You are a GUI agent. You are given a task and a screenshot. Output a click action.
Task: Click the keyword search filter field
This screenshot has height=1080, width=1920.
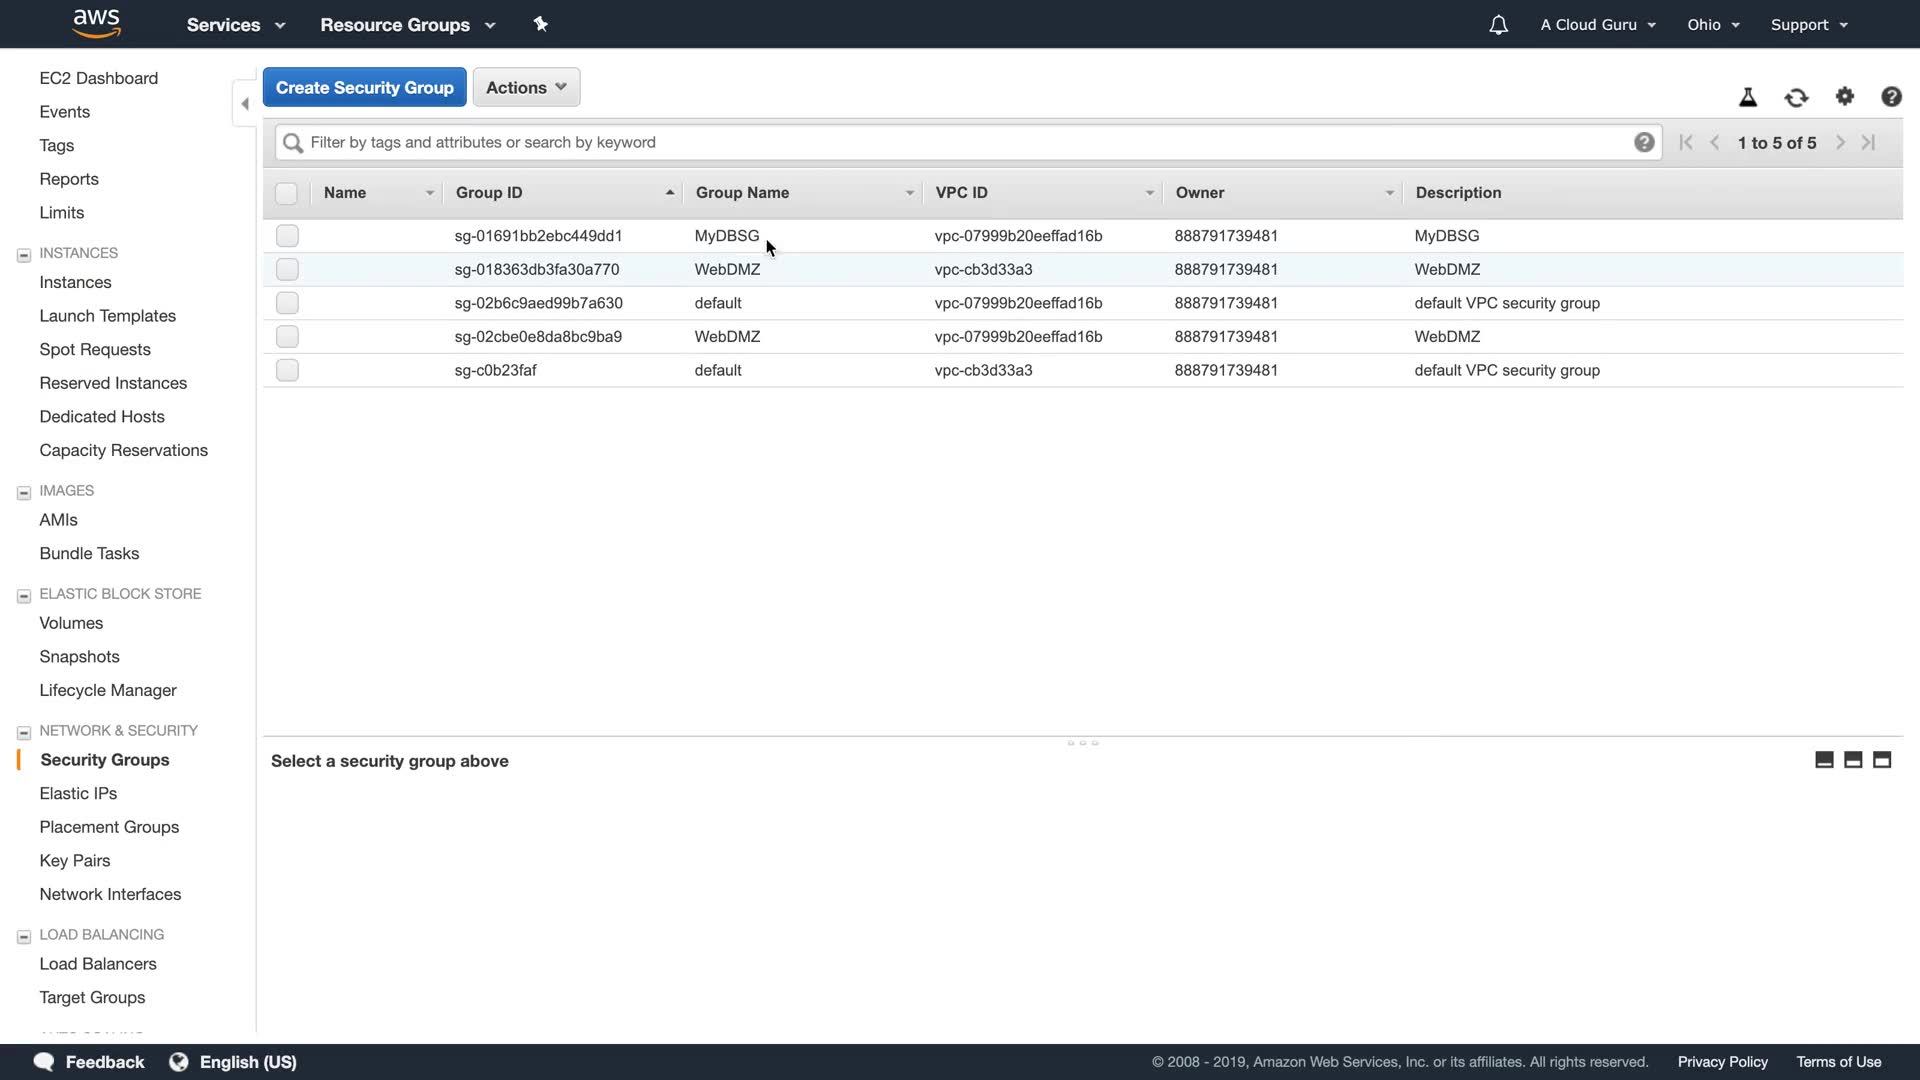tap(960, 142)
